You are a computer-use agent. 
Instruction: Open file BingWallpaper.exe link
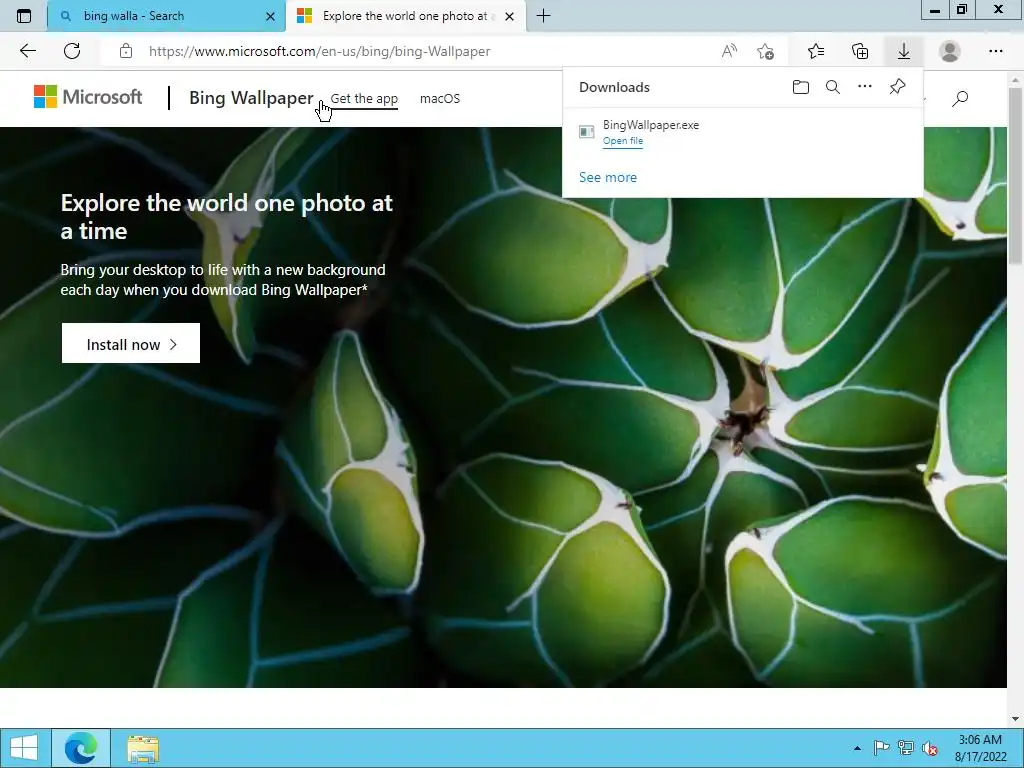click(x=623, y=141)
